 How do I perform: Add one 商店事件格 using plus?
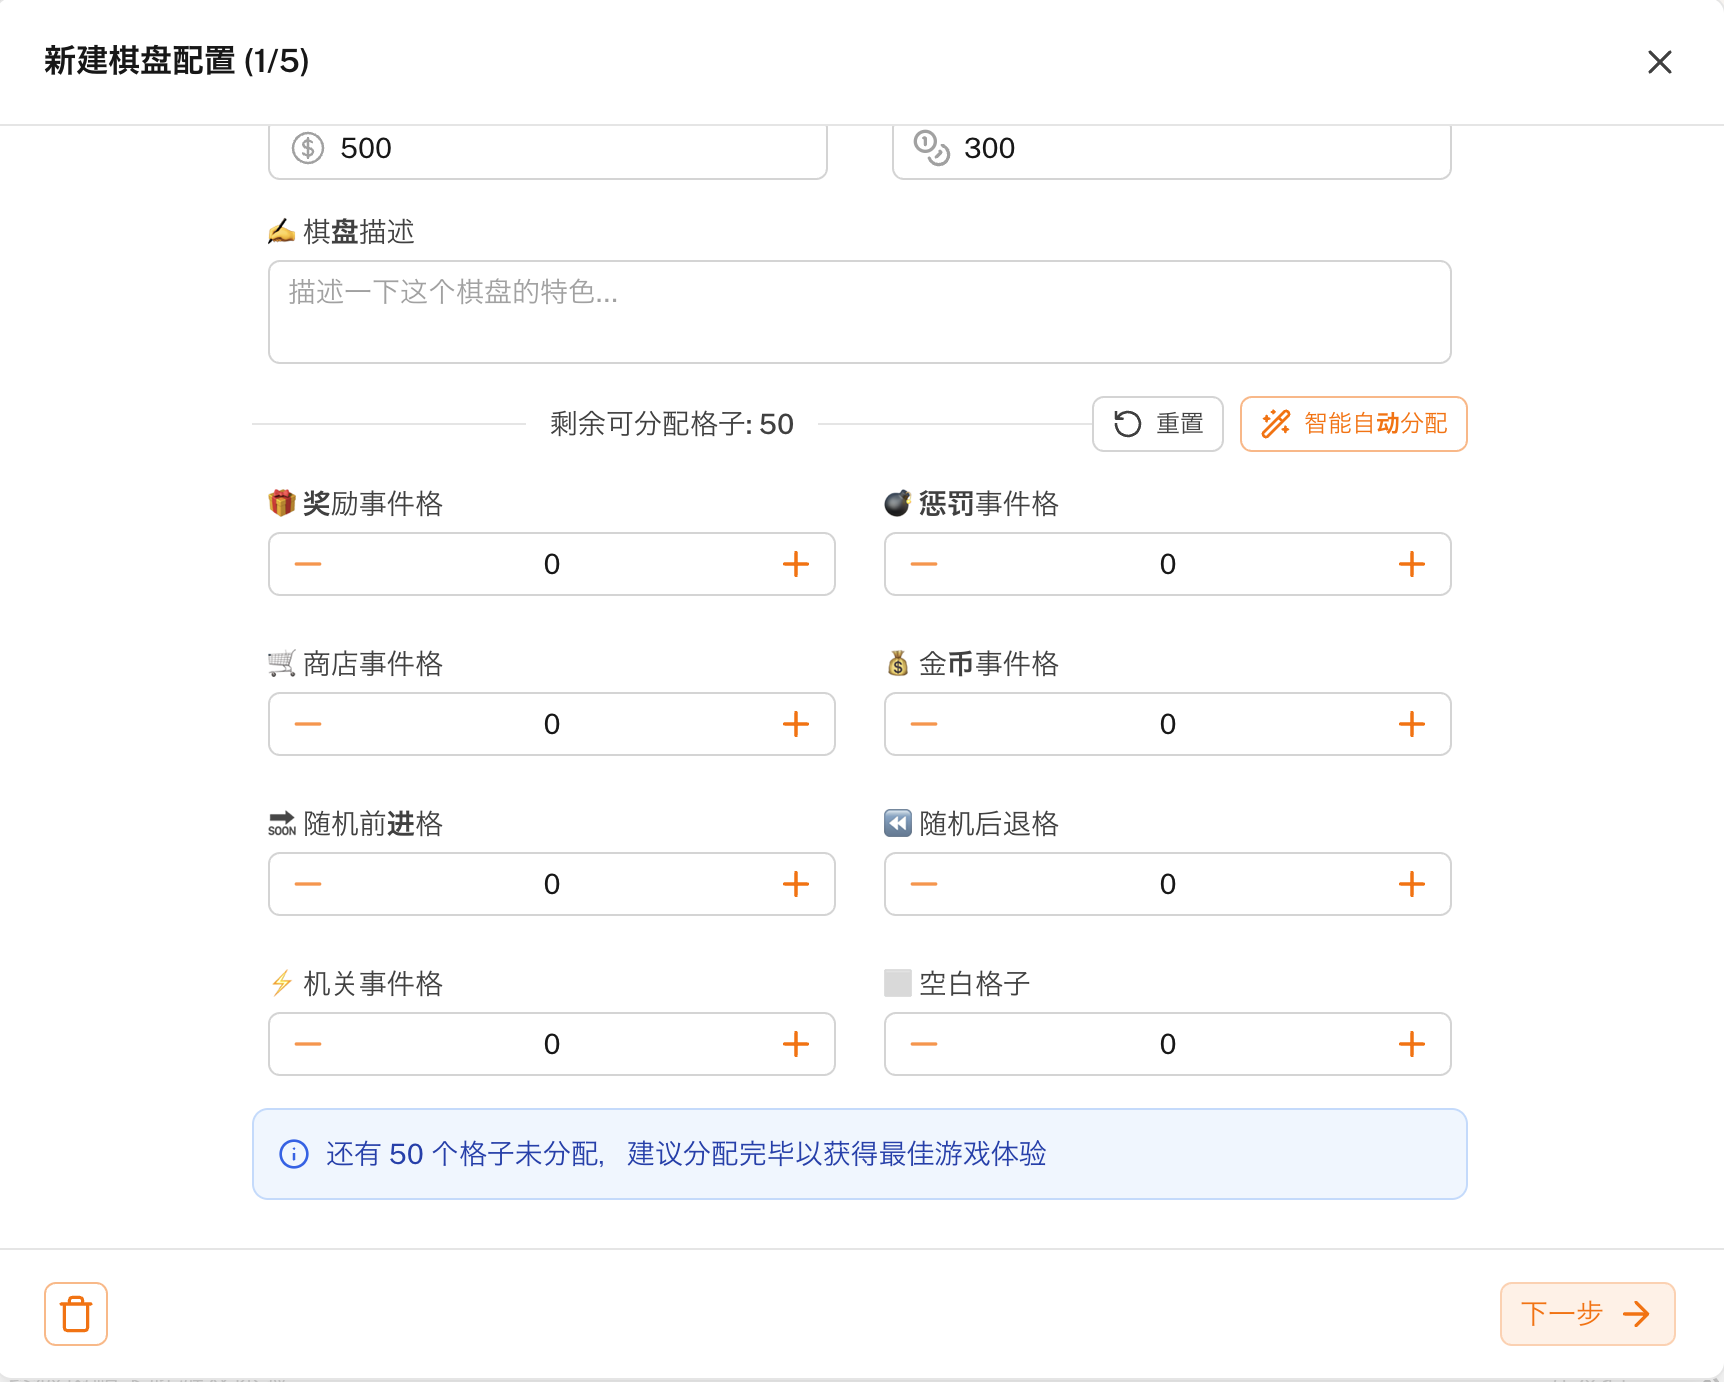point(796,724)
